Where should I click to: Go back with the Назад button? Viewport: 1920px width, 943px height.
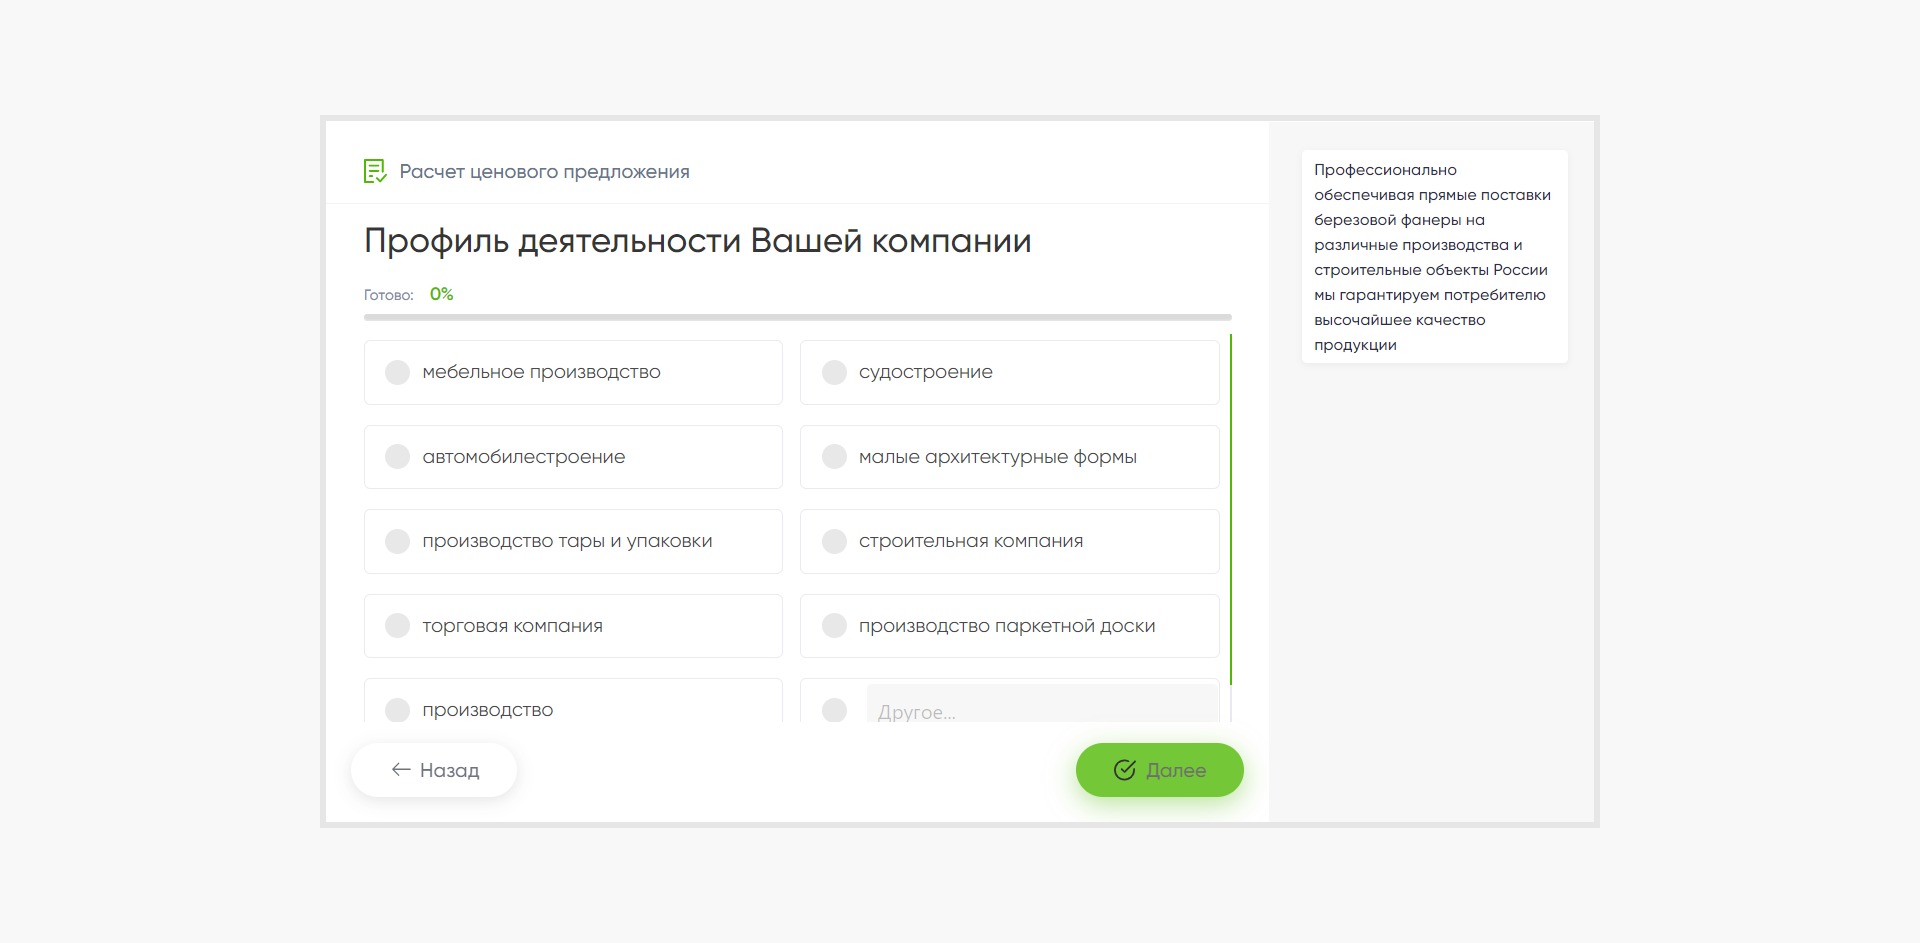point(434,770)
